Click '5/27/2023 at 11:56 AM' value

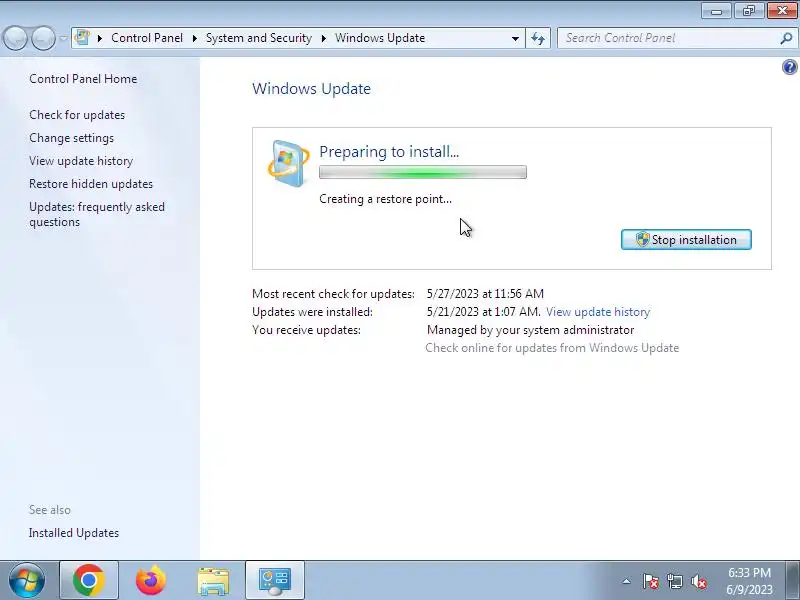(x=485, y=294)
